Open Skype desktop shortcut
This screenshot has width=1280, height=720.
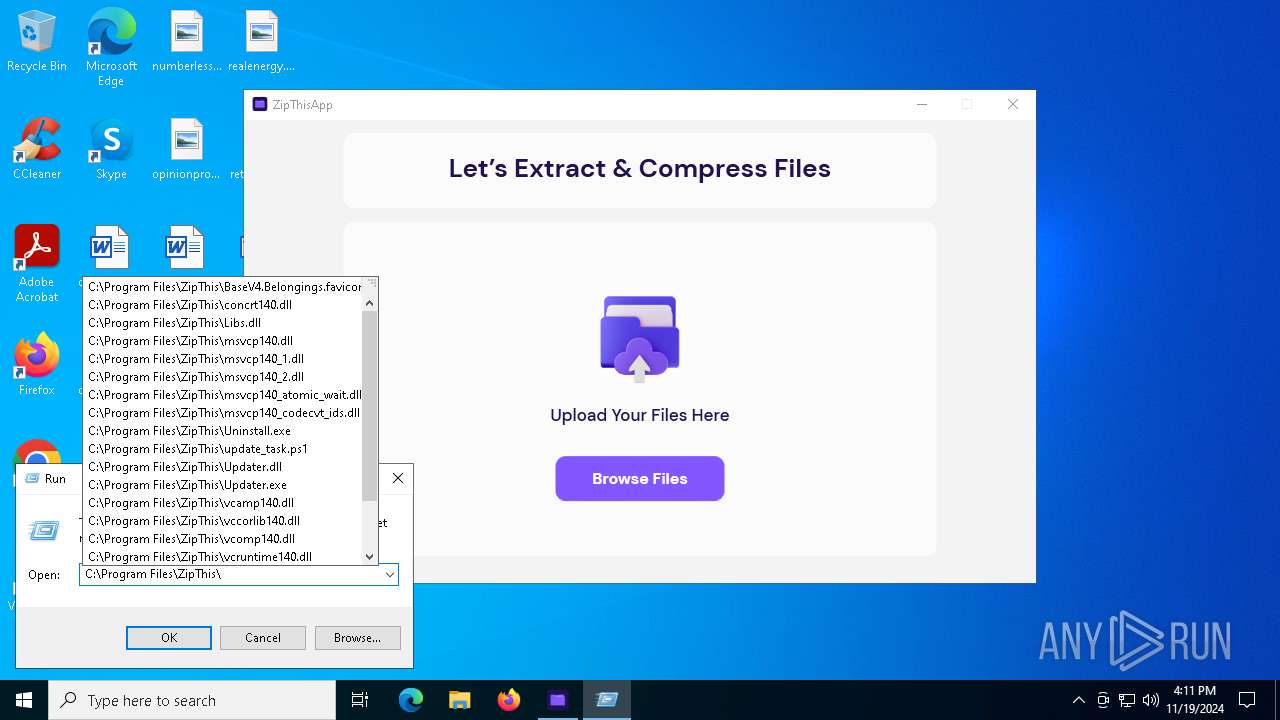[111, 150]
